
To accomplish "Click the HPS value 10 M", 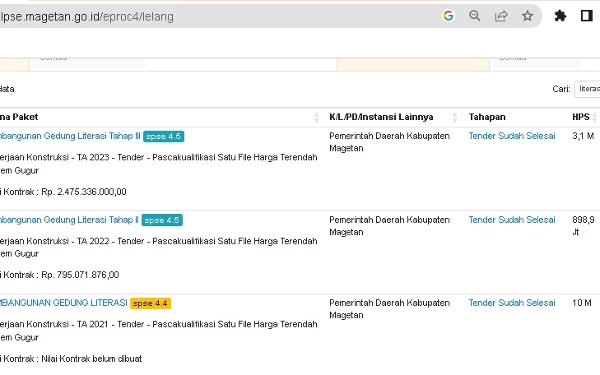I will tap(582, 303).
